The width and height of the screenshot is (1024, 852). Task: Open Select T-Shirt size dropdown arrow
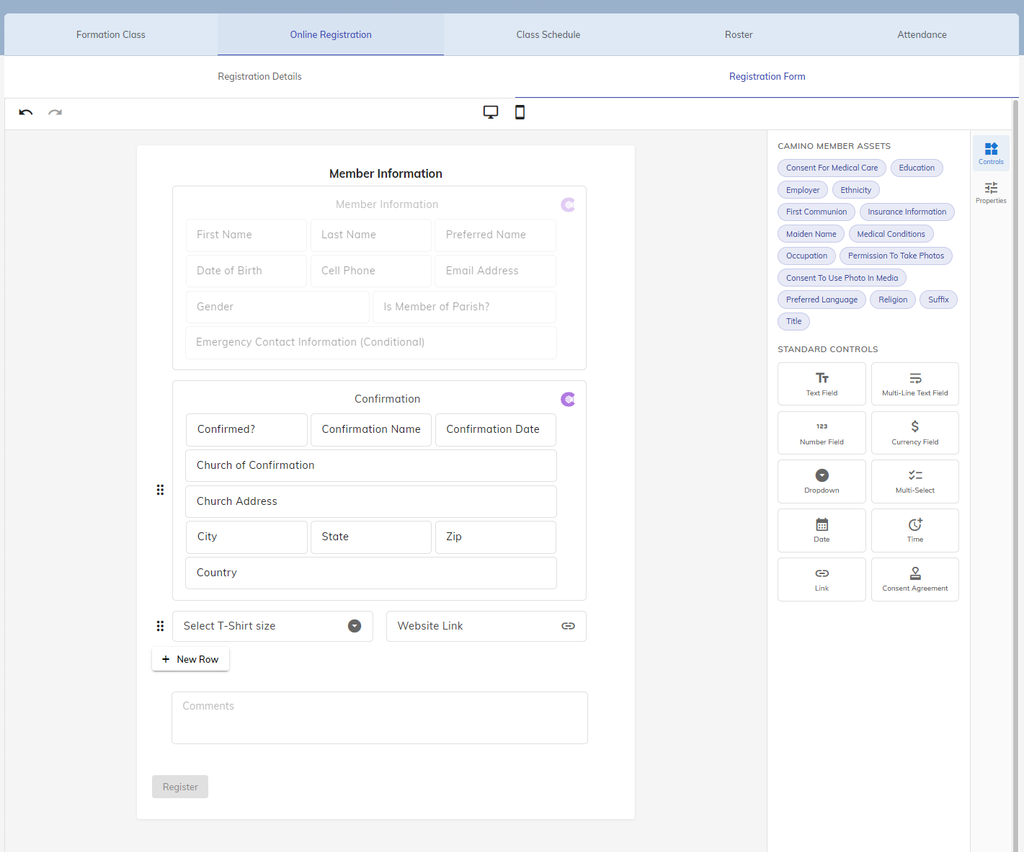[355, 626]
